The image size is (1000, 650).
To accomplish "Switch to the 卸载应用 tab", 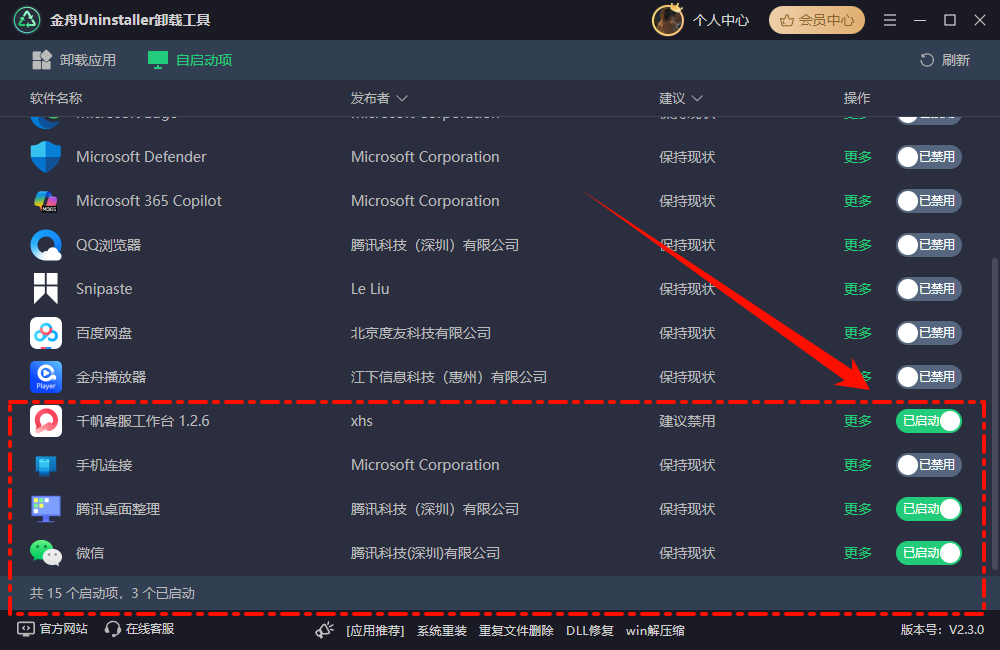I will pyautogui.click(x=74, y=60).
